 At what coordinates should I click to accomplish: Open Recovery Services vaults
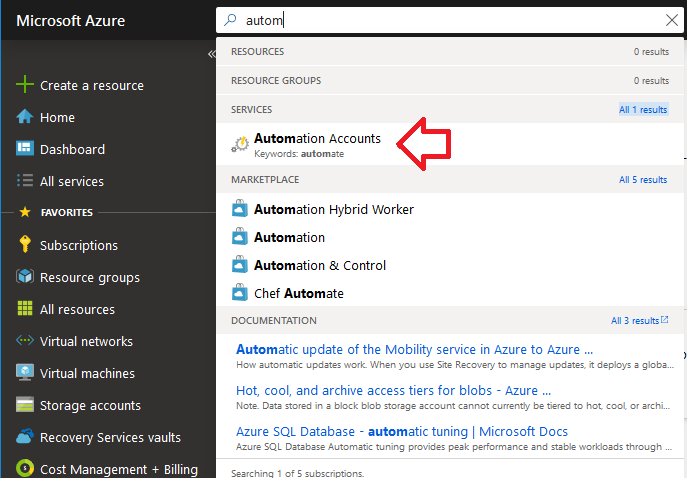(110, 437)
